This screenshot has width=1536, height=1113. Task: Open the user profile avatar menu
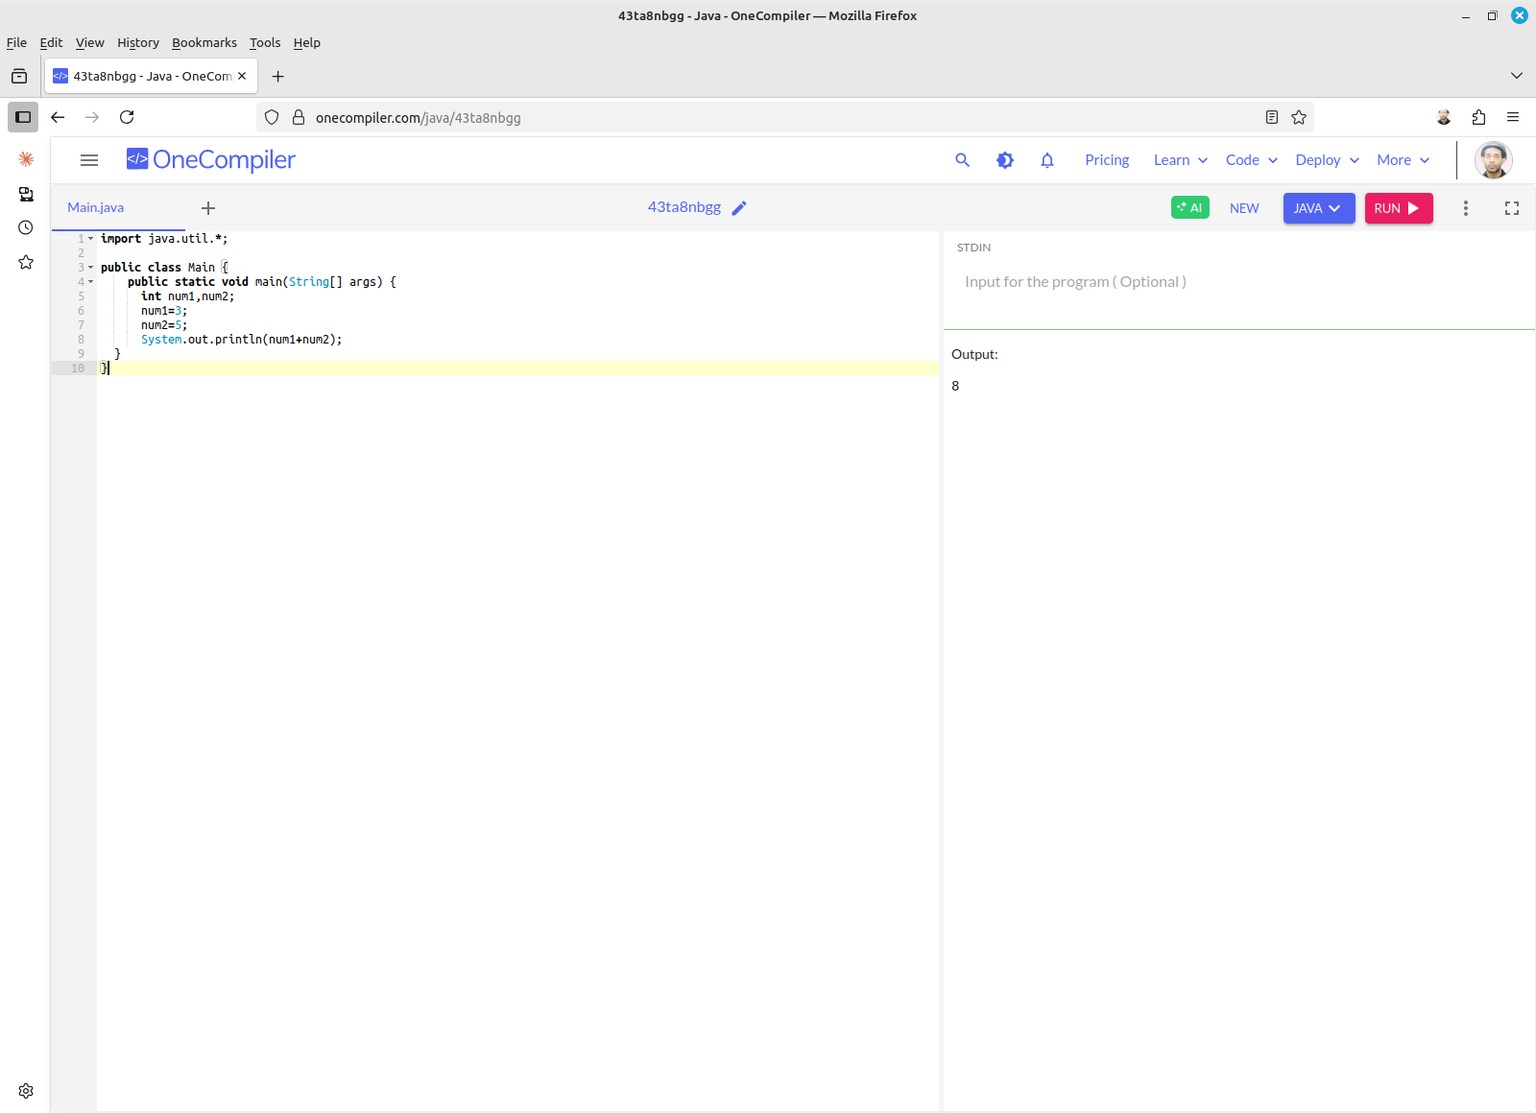(x=1493, y=160)
